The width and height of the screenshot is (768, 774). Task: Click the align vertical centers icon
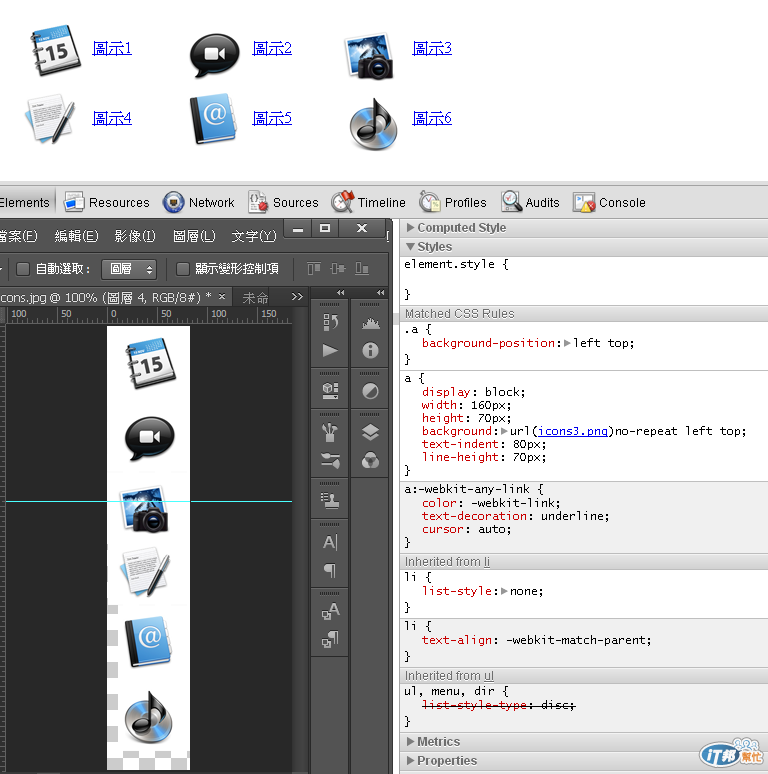[x=338, y=269]
